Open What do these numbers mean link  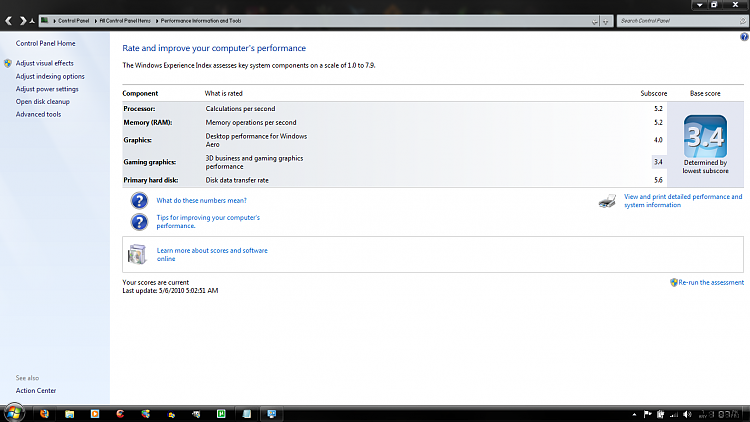coord(201,200)
